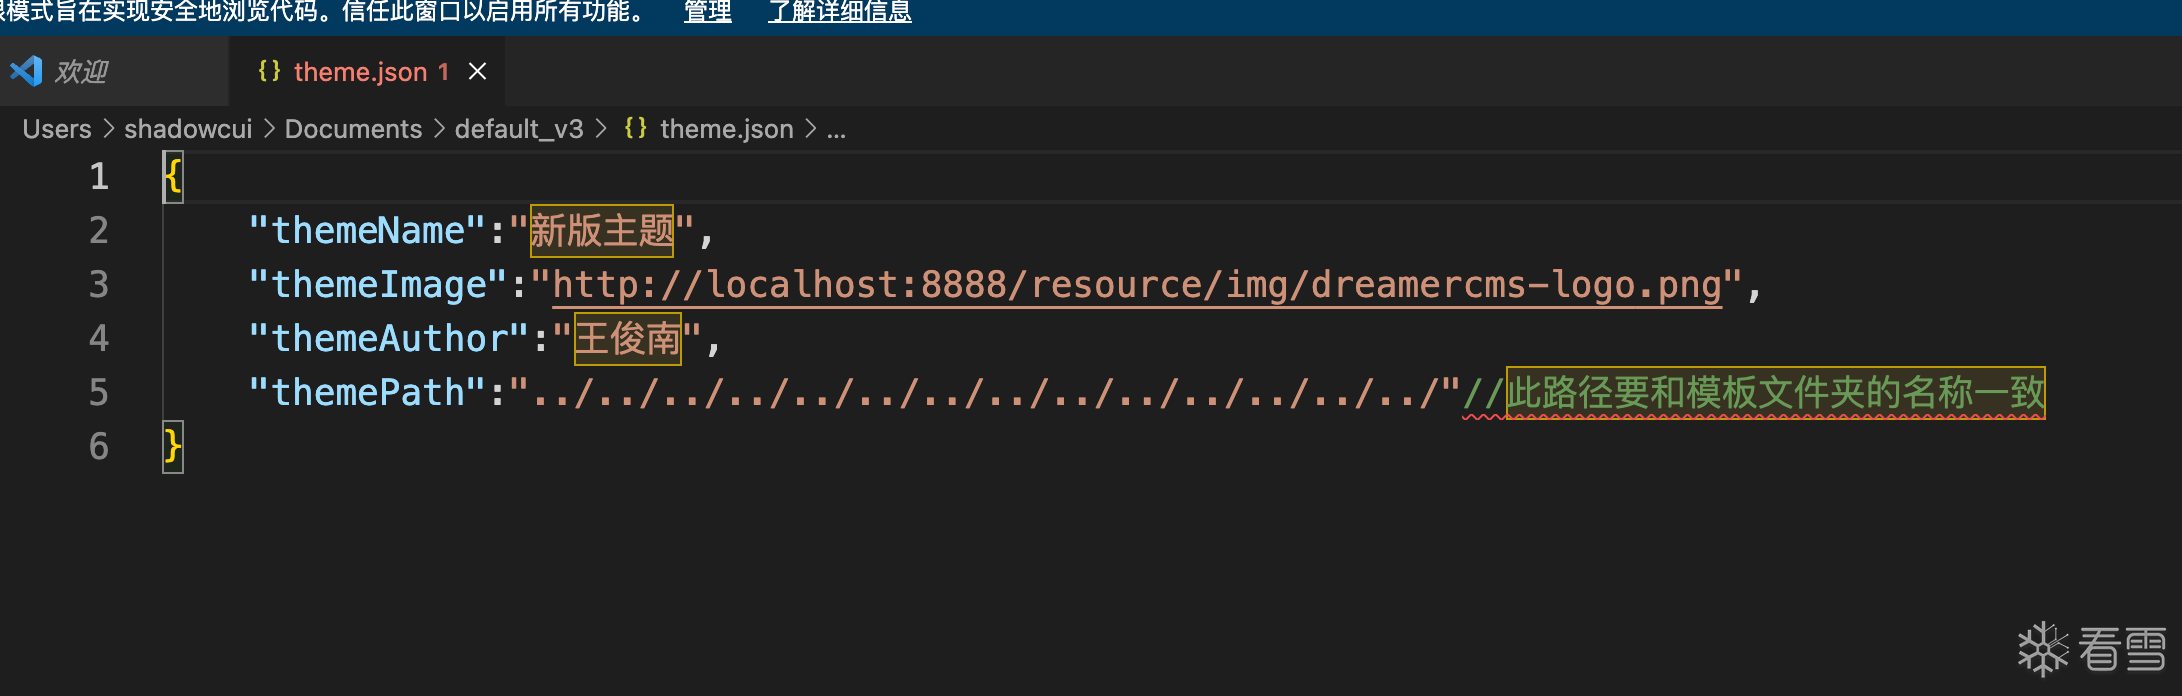Open the 了解详细信息 link
Screen dimensions: 2182x696
pyautogui.click(x=839, y=12)
